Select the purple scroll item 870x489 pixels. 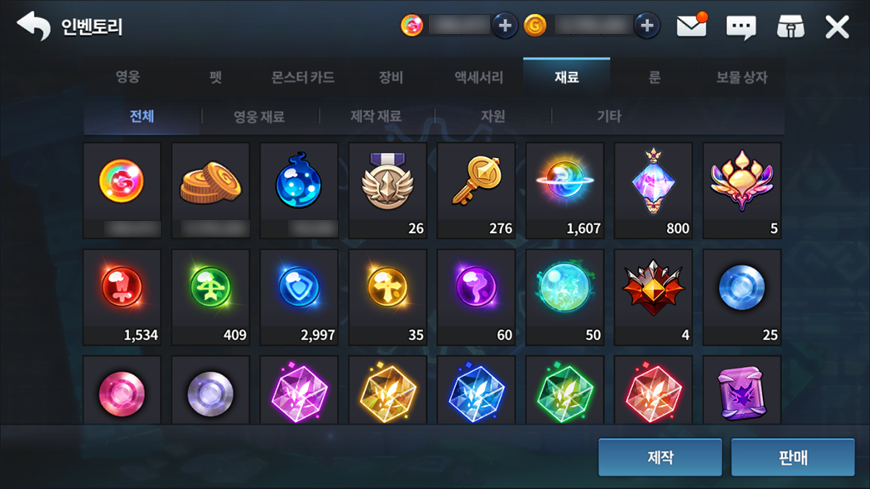pos(742,391)
